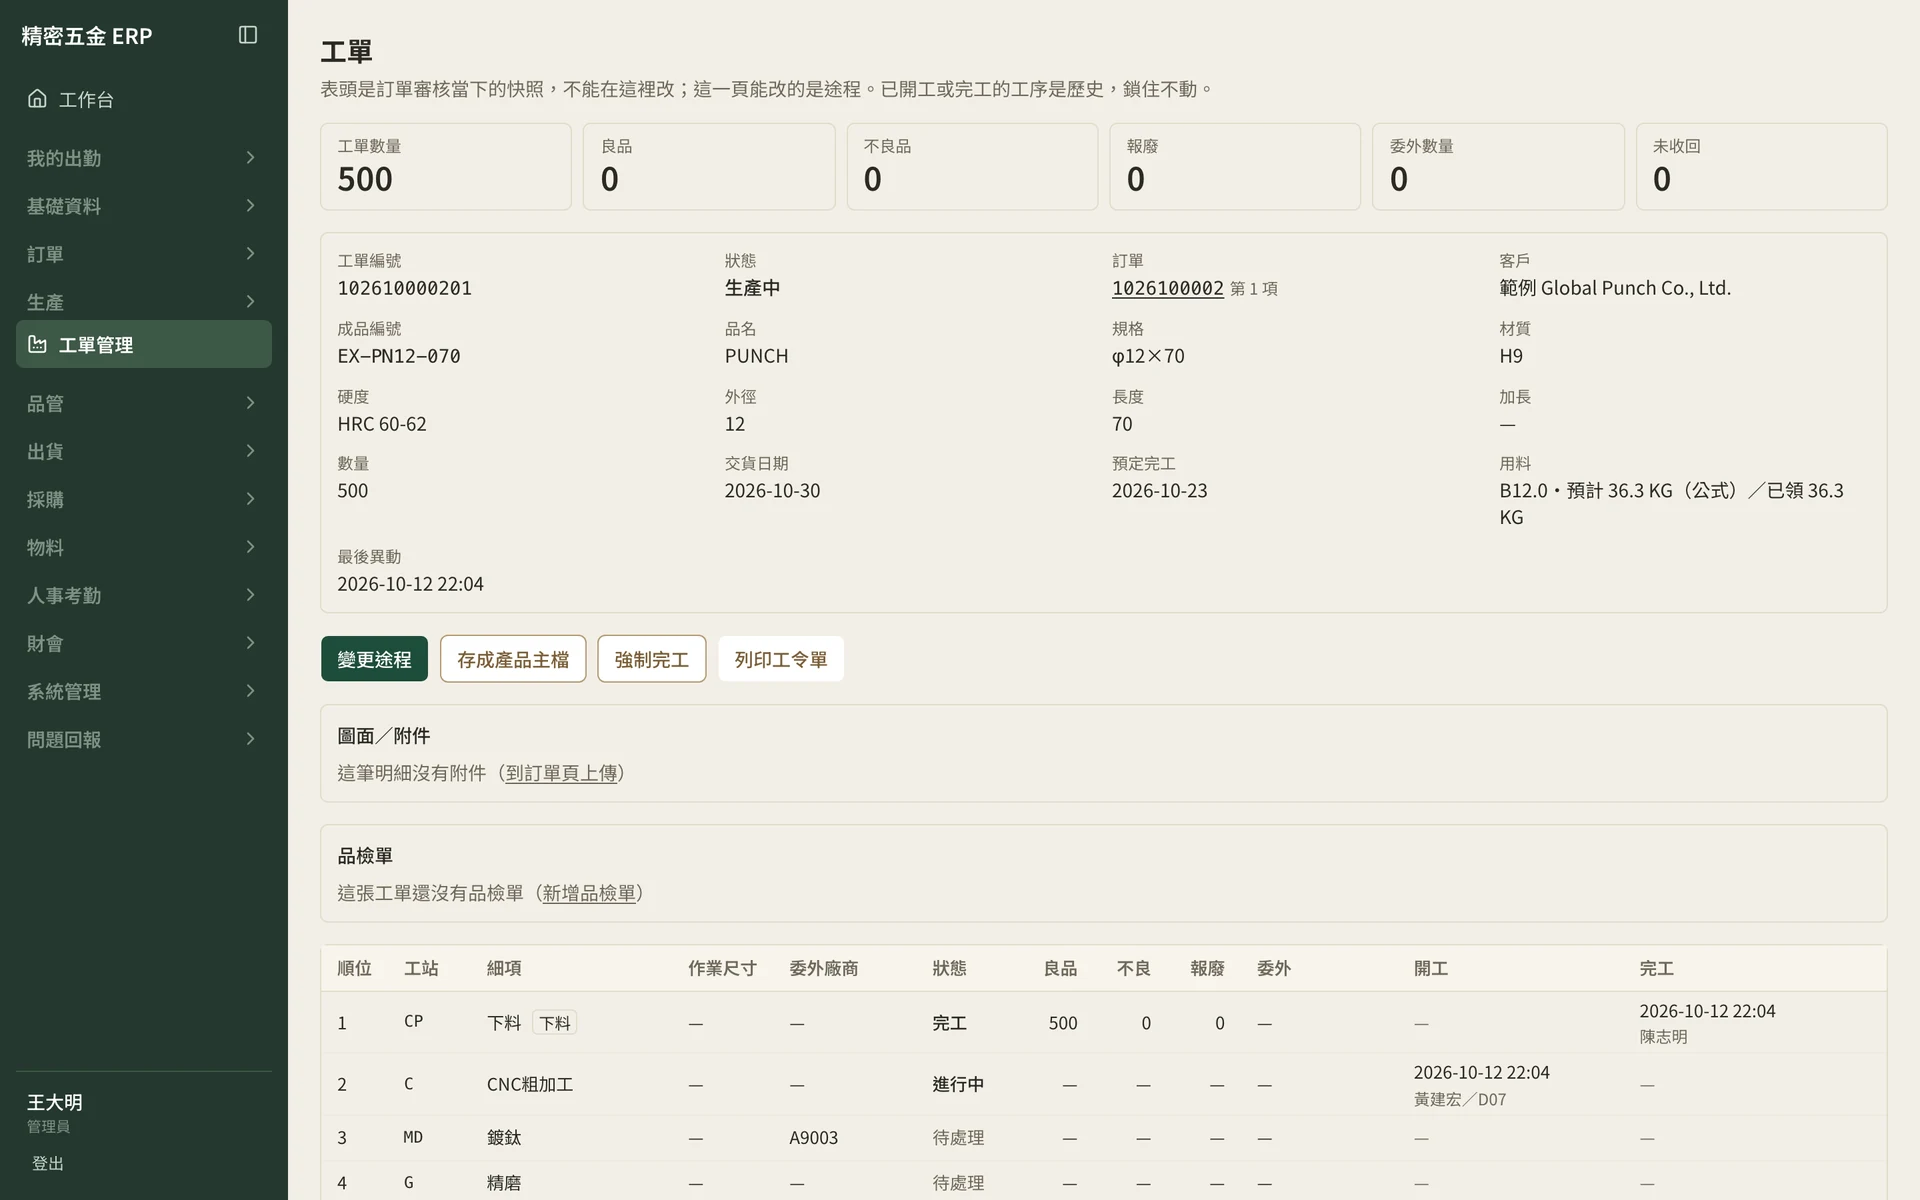Screen dimensions: 1920x1200
Task: Open the 物料 sidebar menu
Action: point(143,547)
